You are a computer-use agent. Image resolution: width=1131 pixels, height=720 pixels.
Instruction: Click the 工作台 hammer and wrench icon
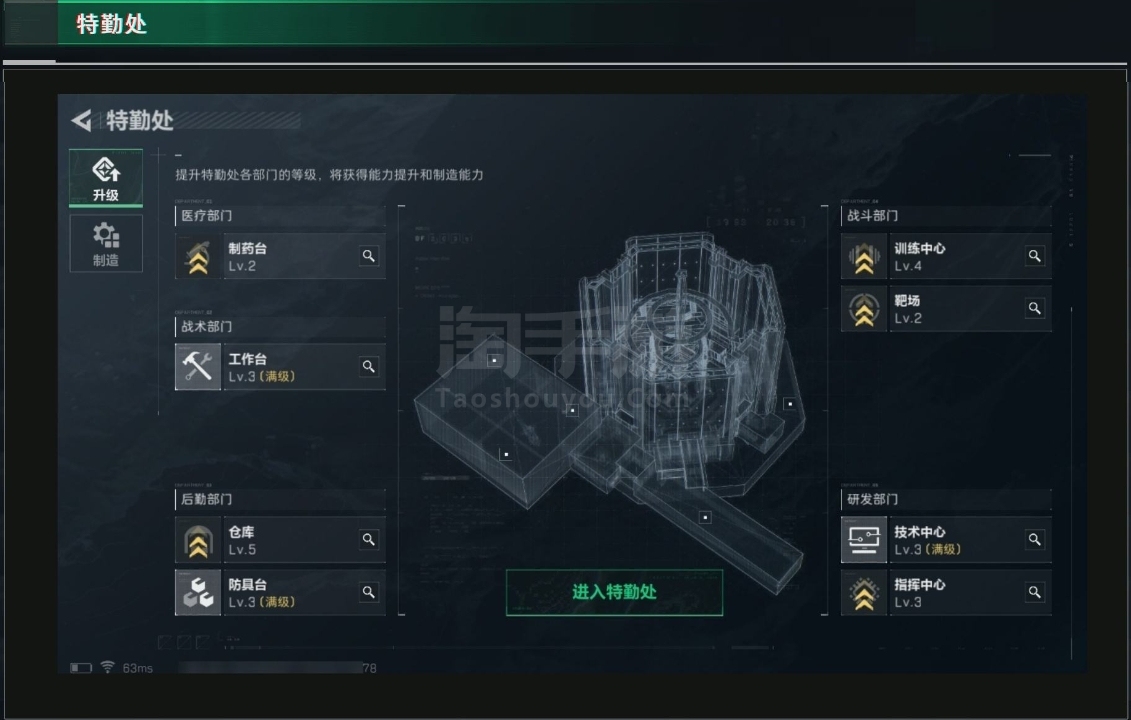[198, 366]
